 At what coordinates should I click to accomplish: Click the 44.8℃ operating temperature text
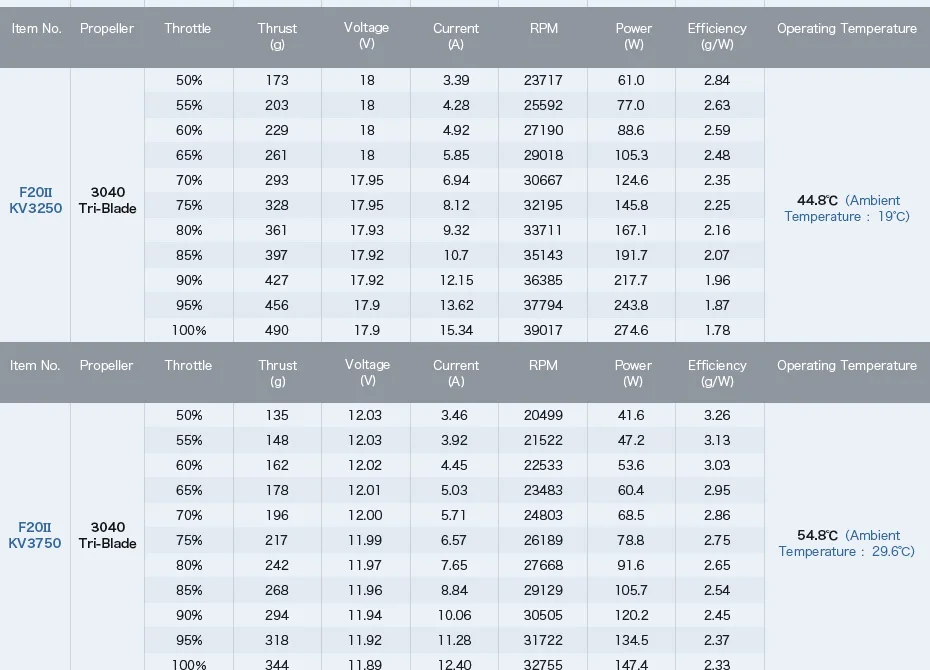point(817,200)
